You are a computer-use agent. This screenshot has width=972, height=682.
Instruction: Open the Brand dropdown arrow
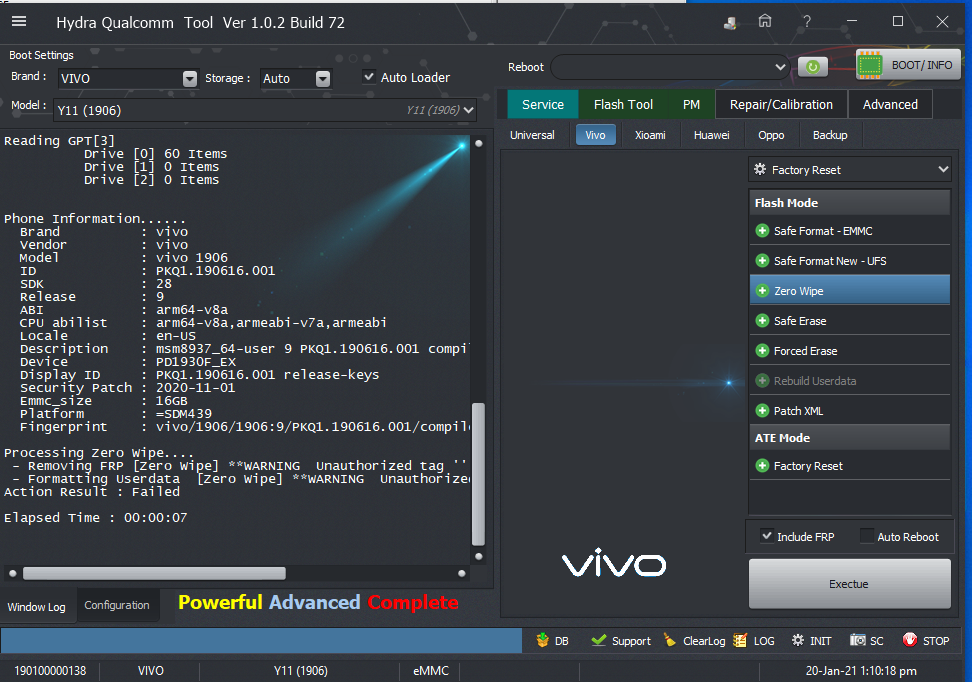point(190,79)
